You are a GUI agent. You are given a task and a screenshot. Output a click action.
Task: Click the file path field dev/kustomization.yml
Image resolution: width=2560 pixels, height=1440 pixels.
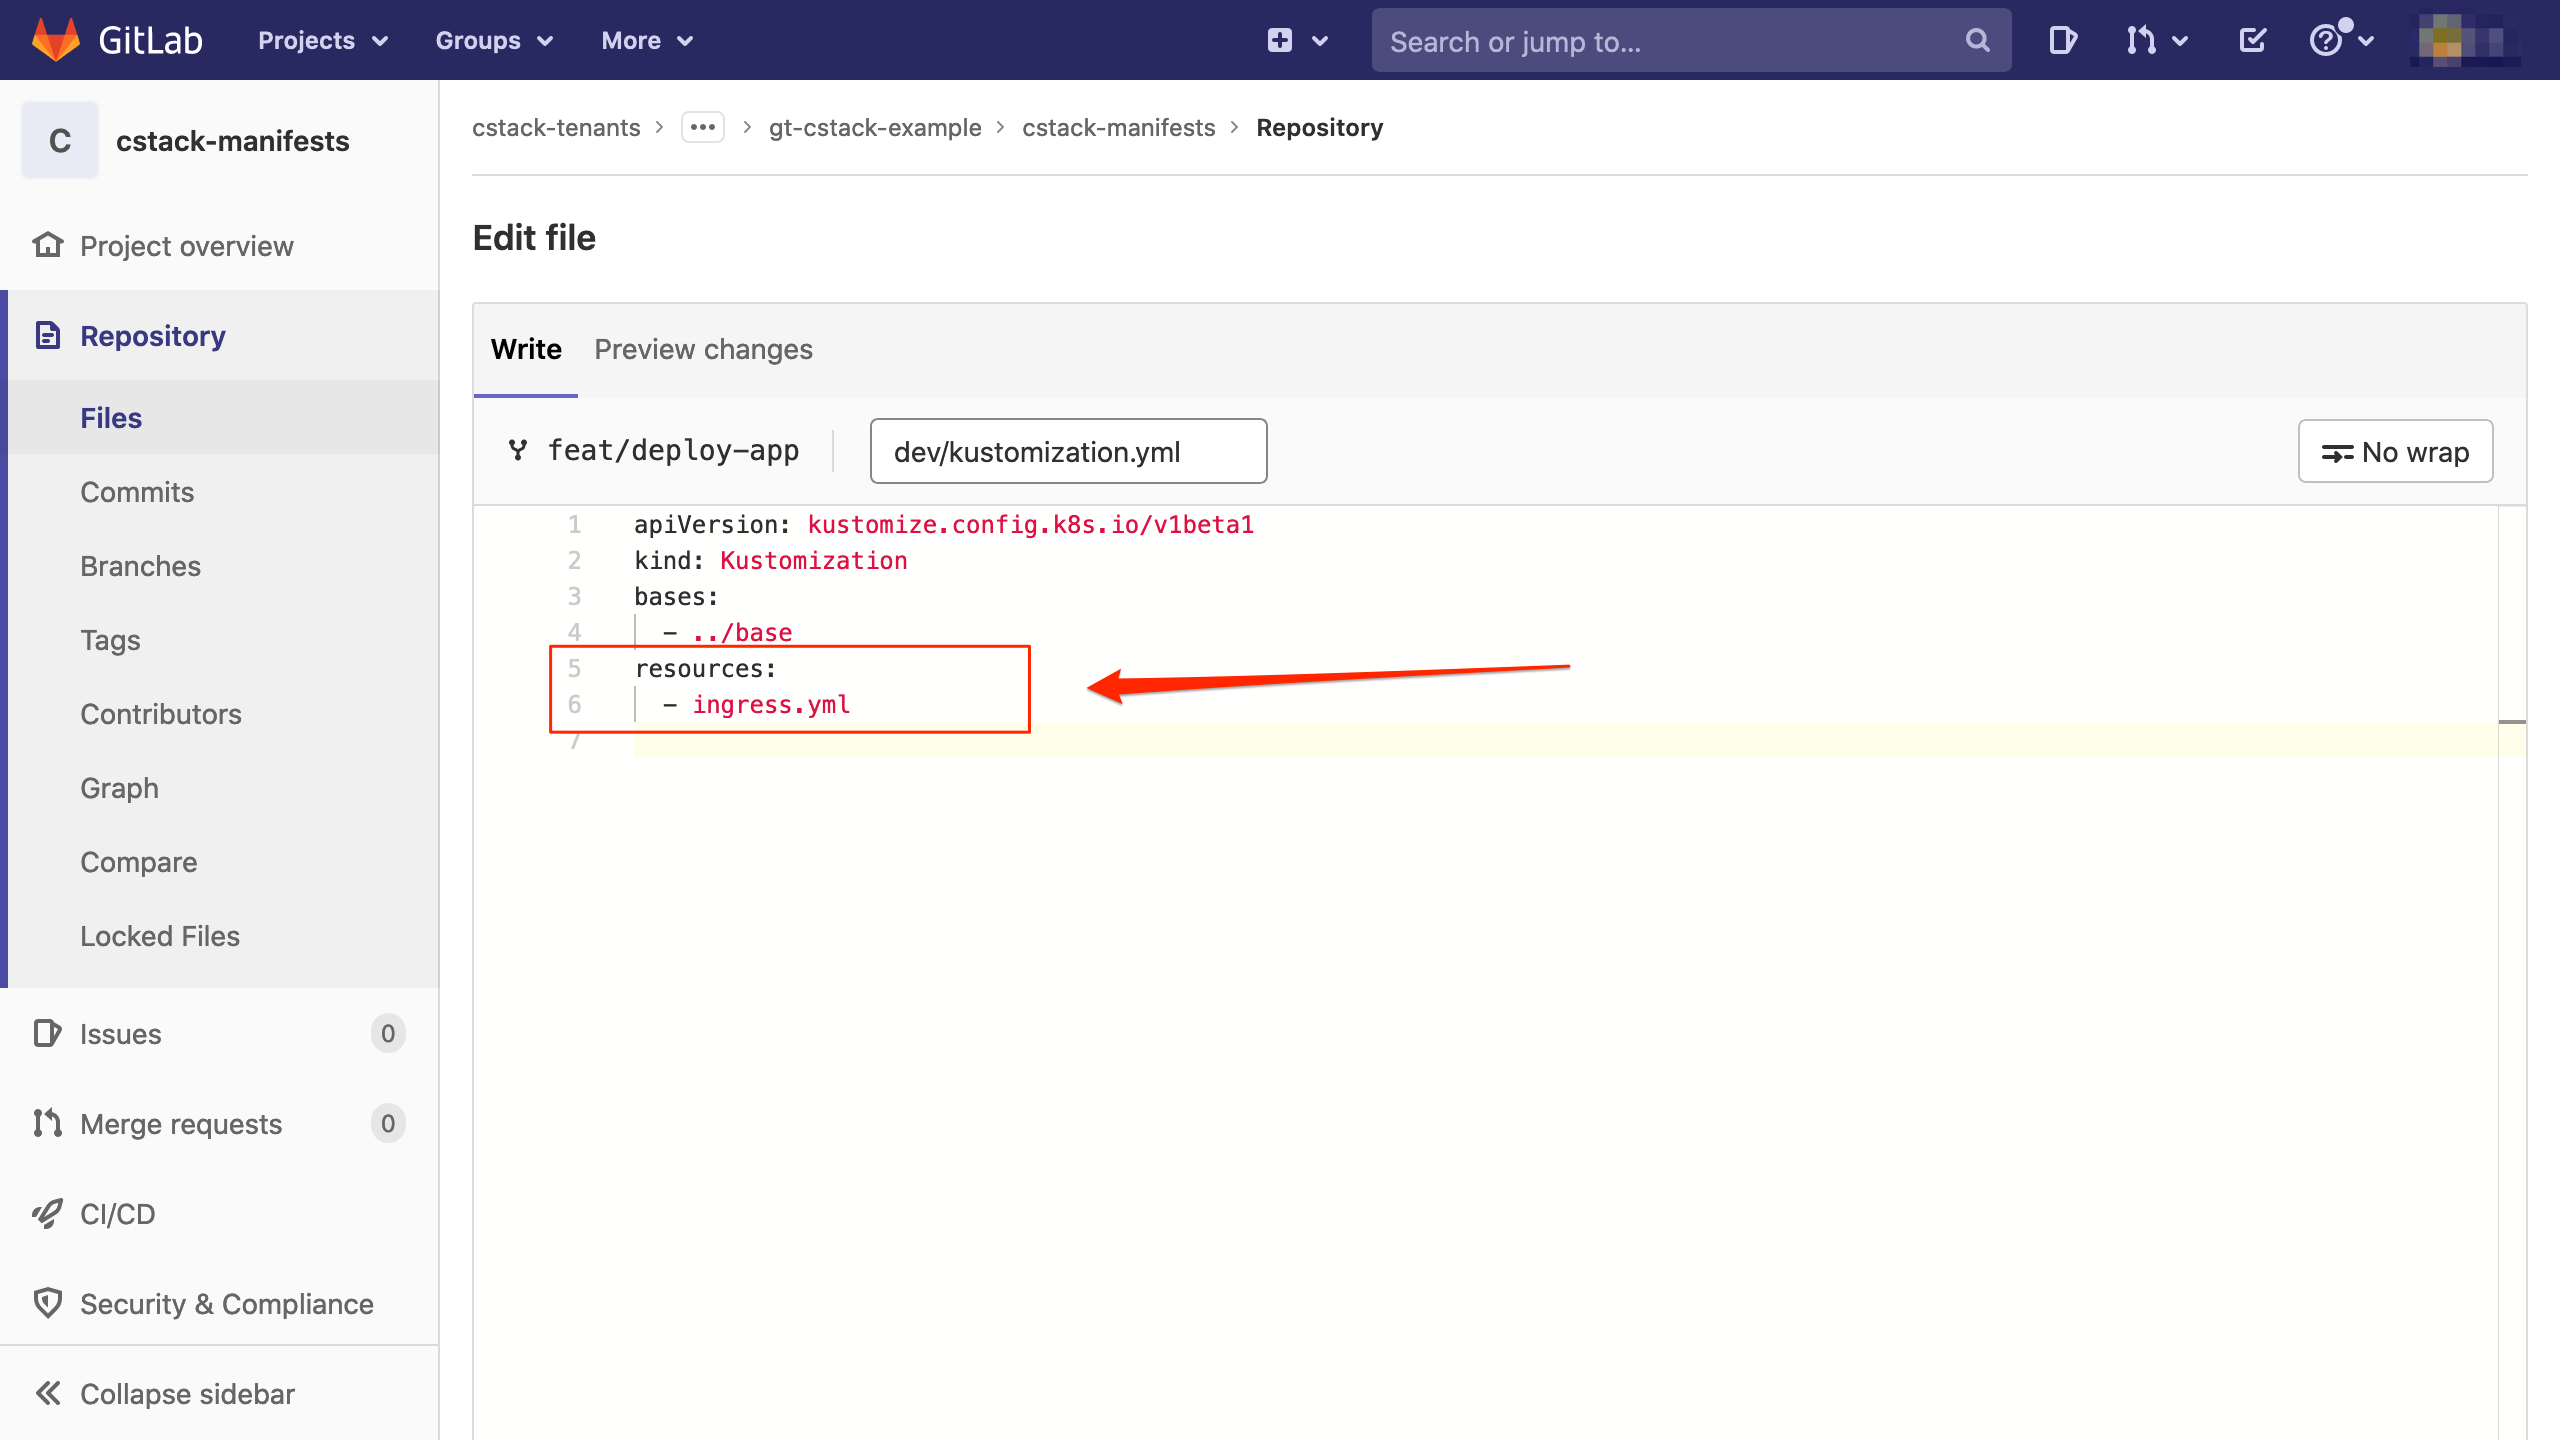coord(1068,451)
